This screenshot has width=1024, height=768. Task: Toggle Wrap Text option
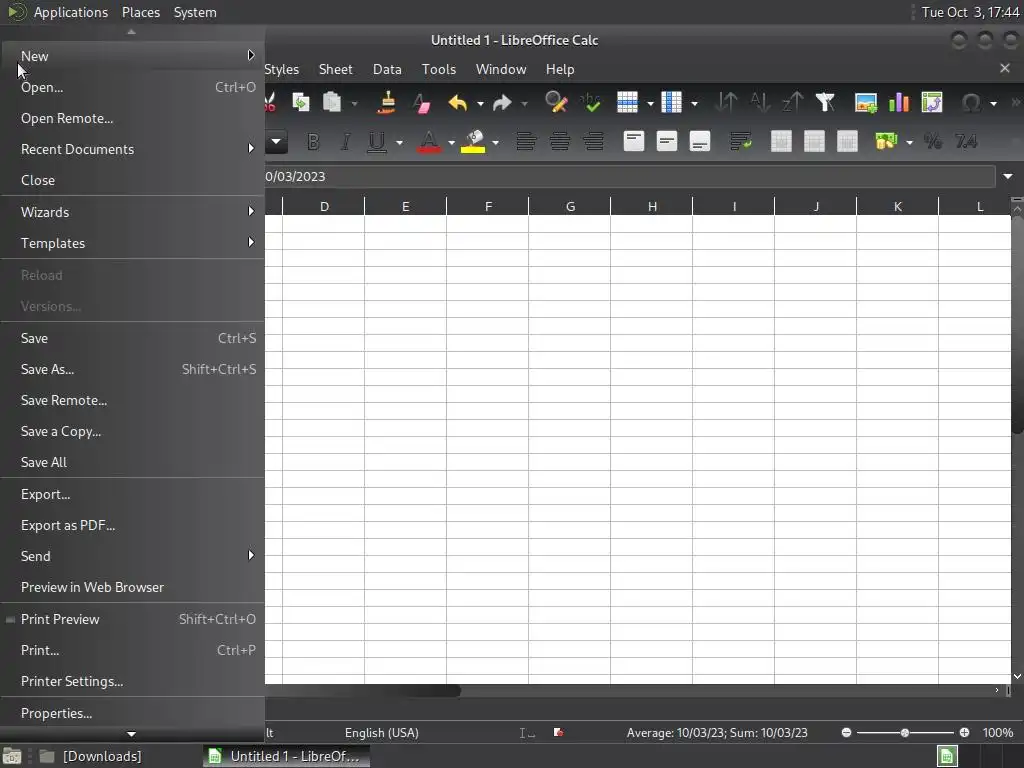(741, 142)
